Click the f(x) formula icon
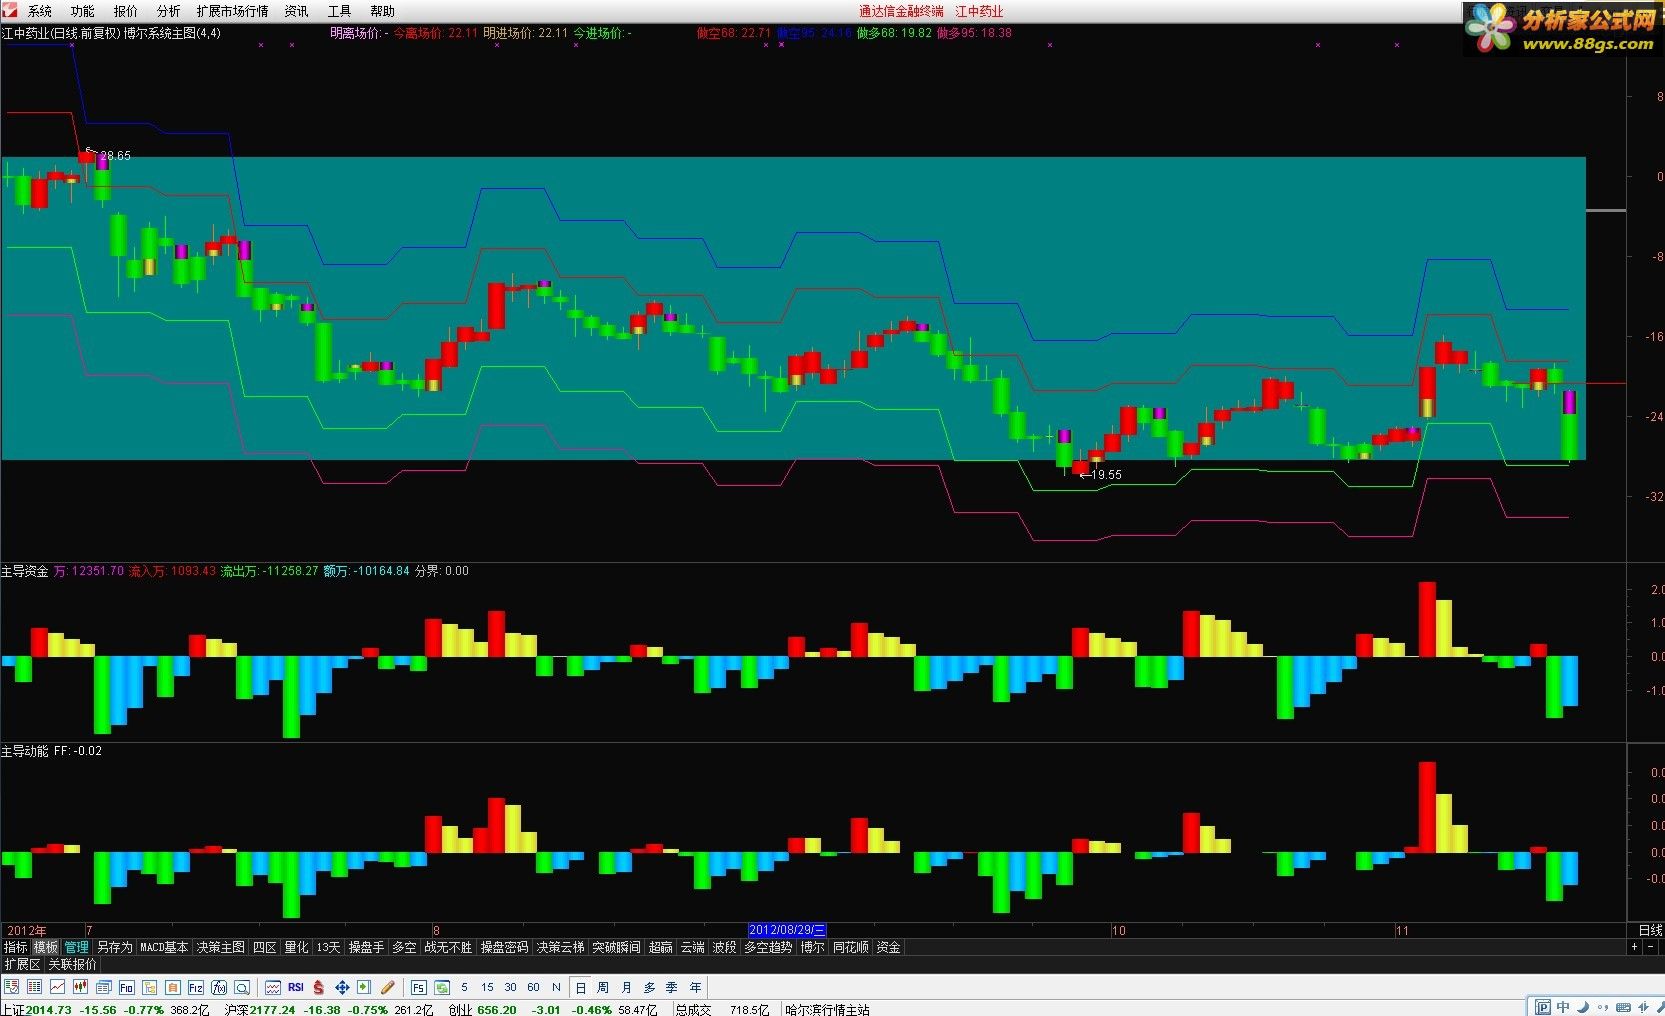The height and width of the screenshot is (1016, 1665). coord(219,987)
